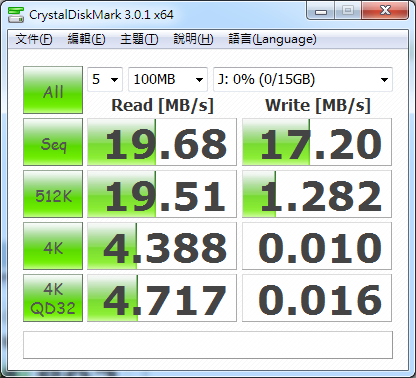The height and width of the screenshot is (378, 416).
Task: Click the 4K QD32 read result 4.717
Action: coord(162,298)
